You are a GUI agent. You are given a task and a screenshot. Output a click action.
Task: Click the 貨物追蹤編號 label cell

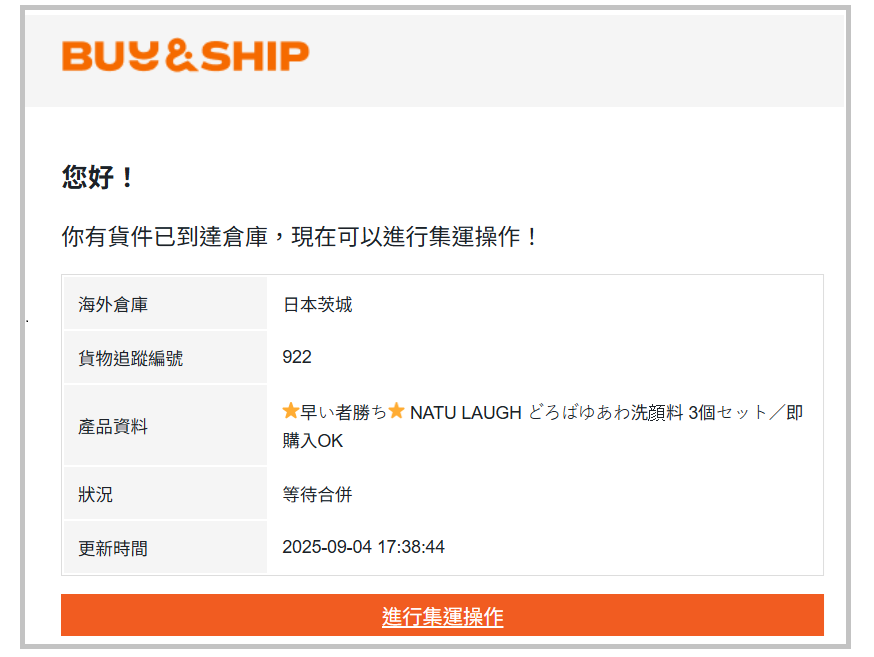(x=130, y=358)
